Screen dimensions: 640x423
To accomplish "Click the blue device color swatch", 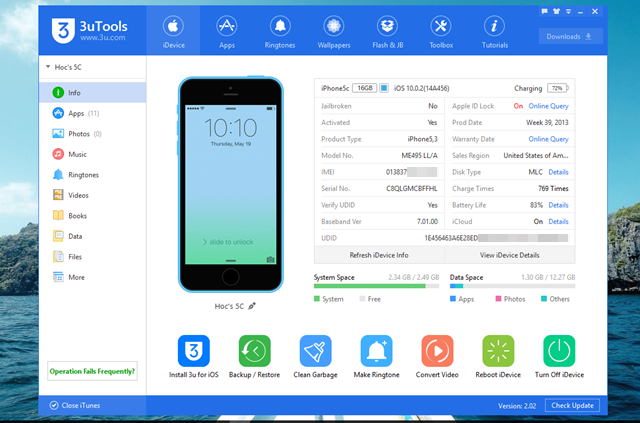I will 384,88.
